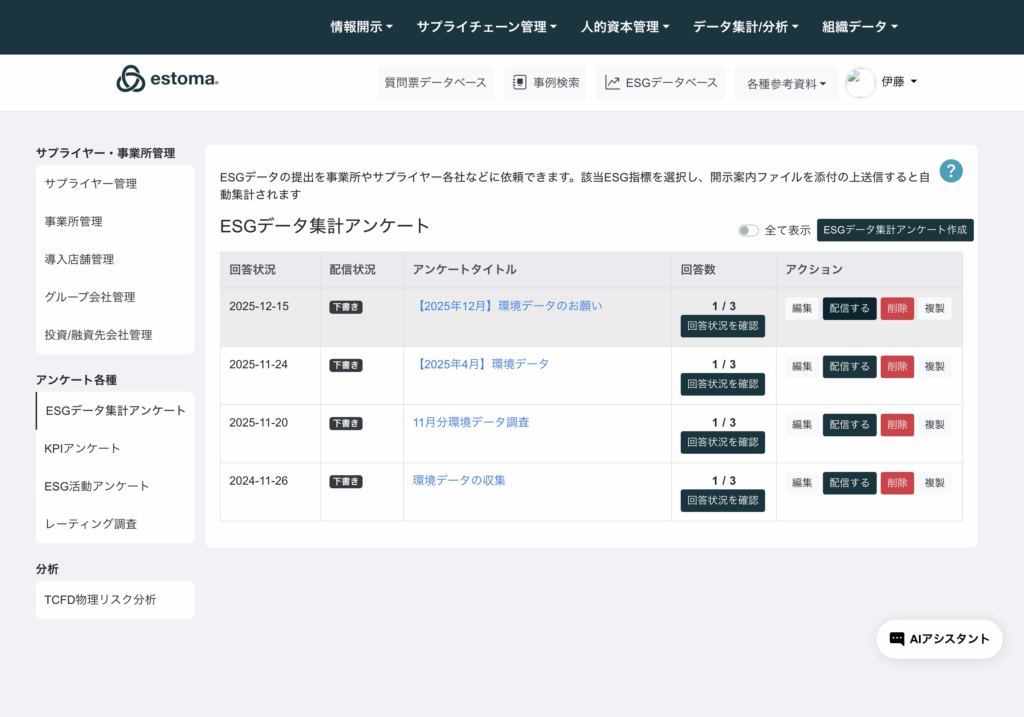Toggle the 全て表示 switch

pyautogui.click(x=748, y=230)
